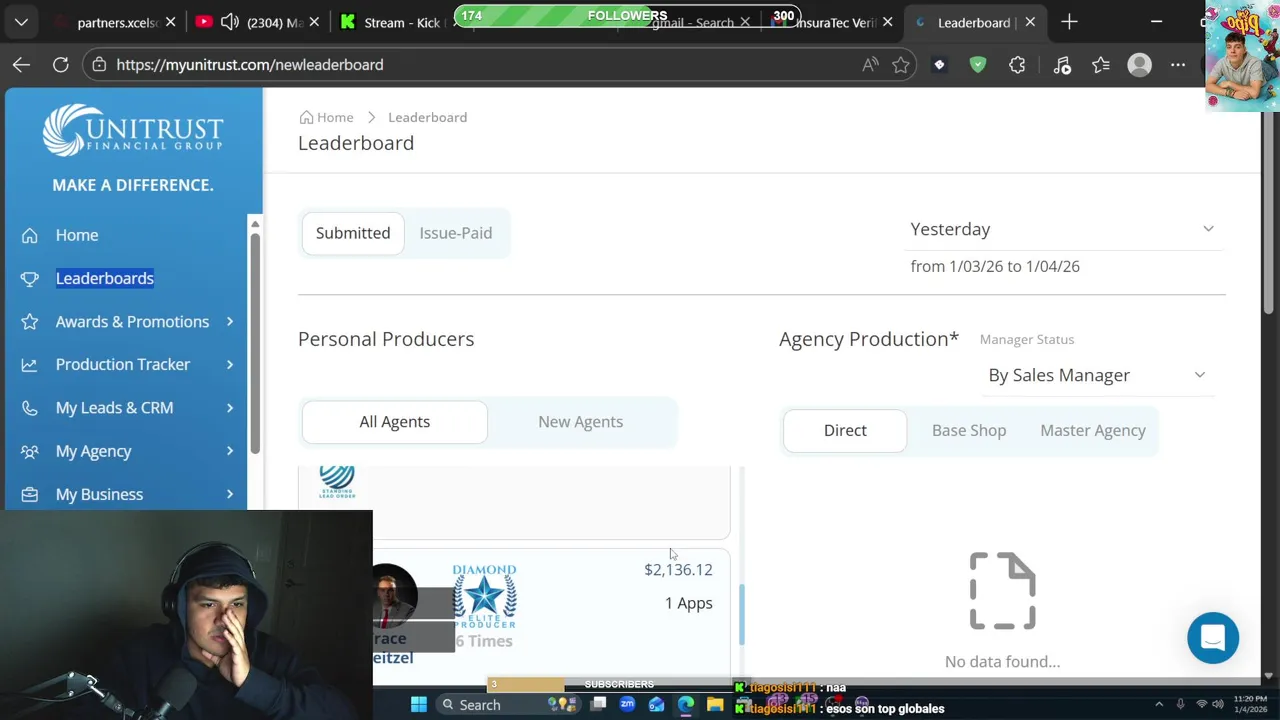Open the My Agency menu label
1280x720 pixels.
[x=94, y=451]
